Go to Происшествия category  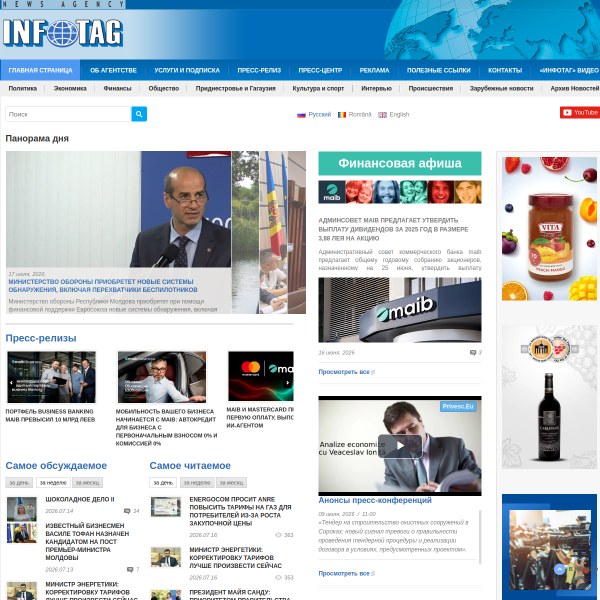(431, 88)
